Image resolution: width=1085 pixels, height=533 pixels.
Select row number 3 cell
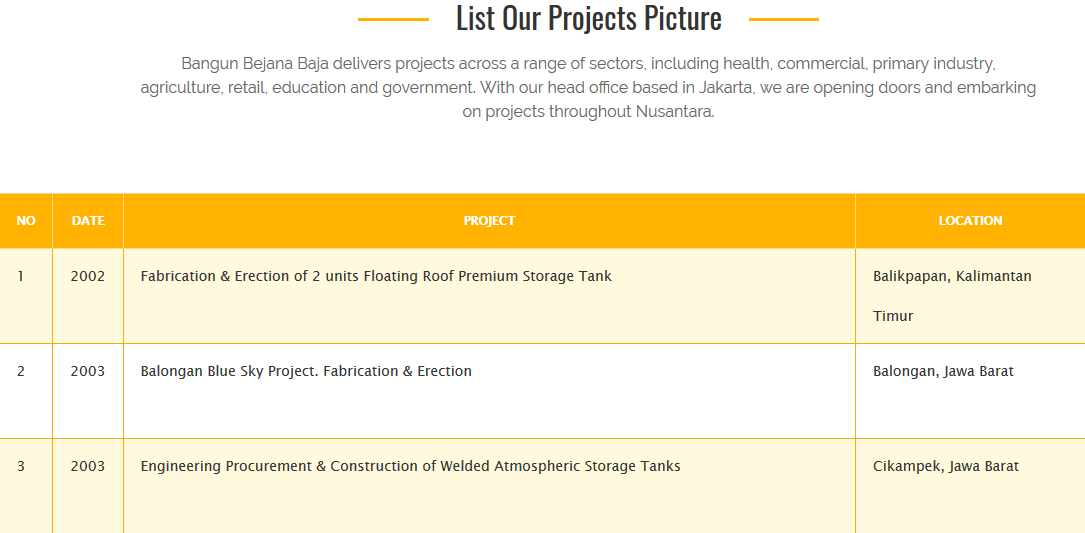pos(21,466)
